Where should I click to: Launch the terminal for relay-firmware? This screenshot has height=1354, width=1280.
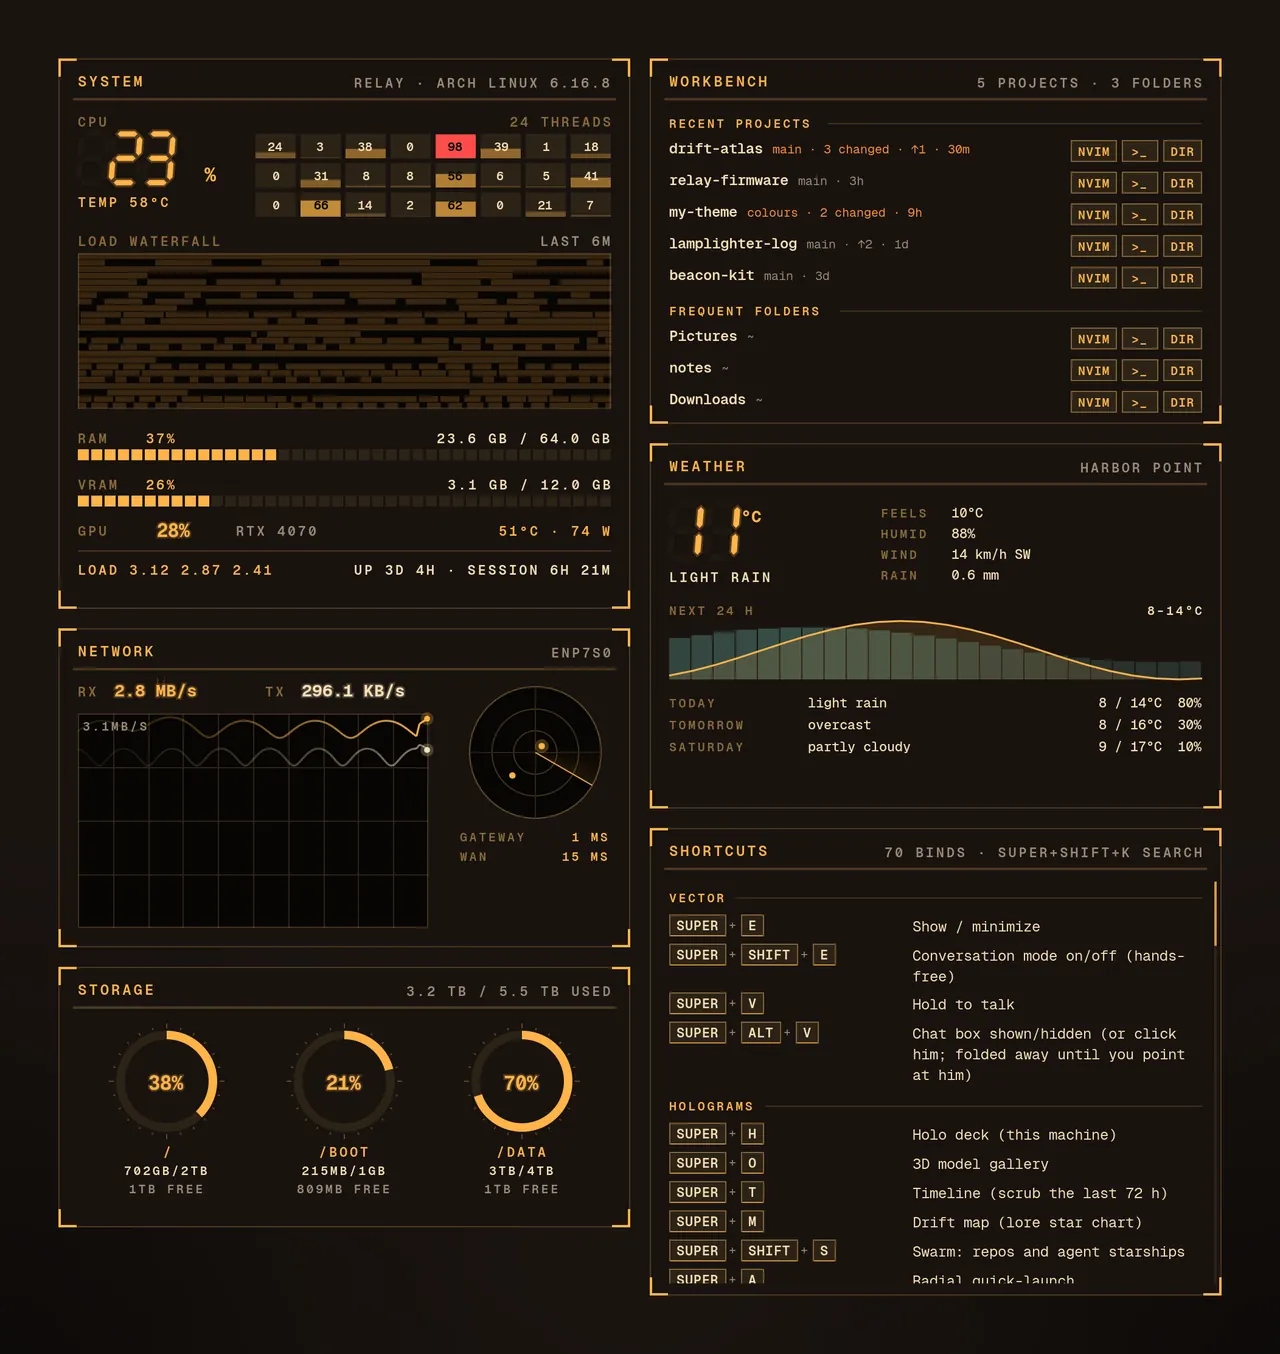coord(1139,184)
